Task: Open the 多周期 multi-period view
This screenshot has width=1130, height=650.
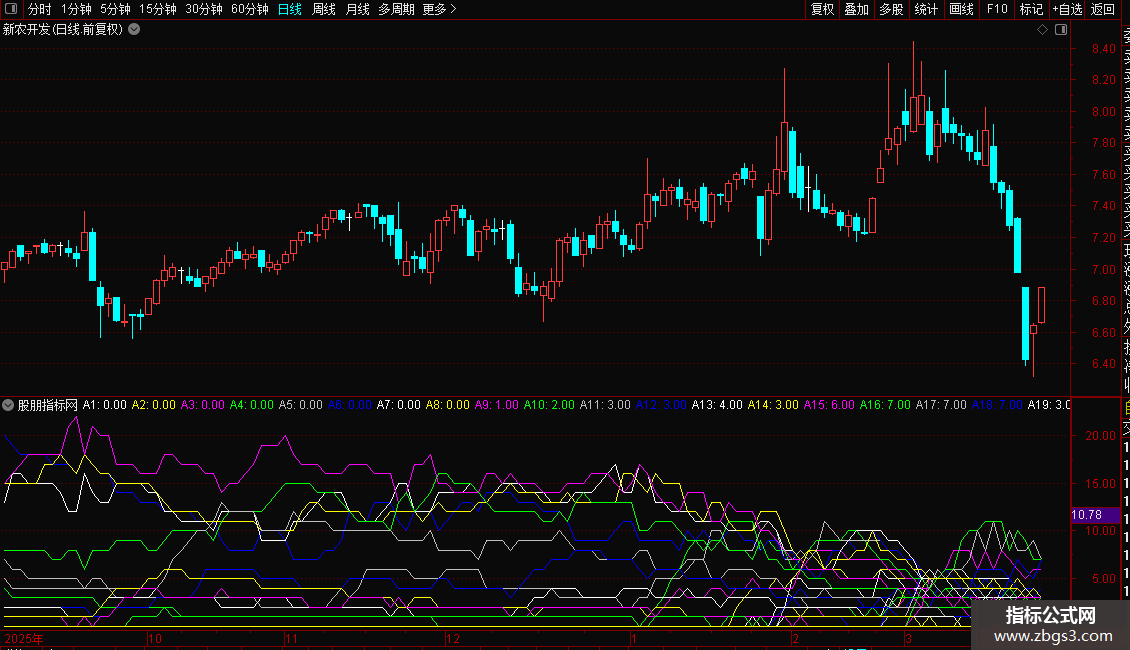Action: click(x=396, y=10)
